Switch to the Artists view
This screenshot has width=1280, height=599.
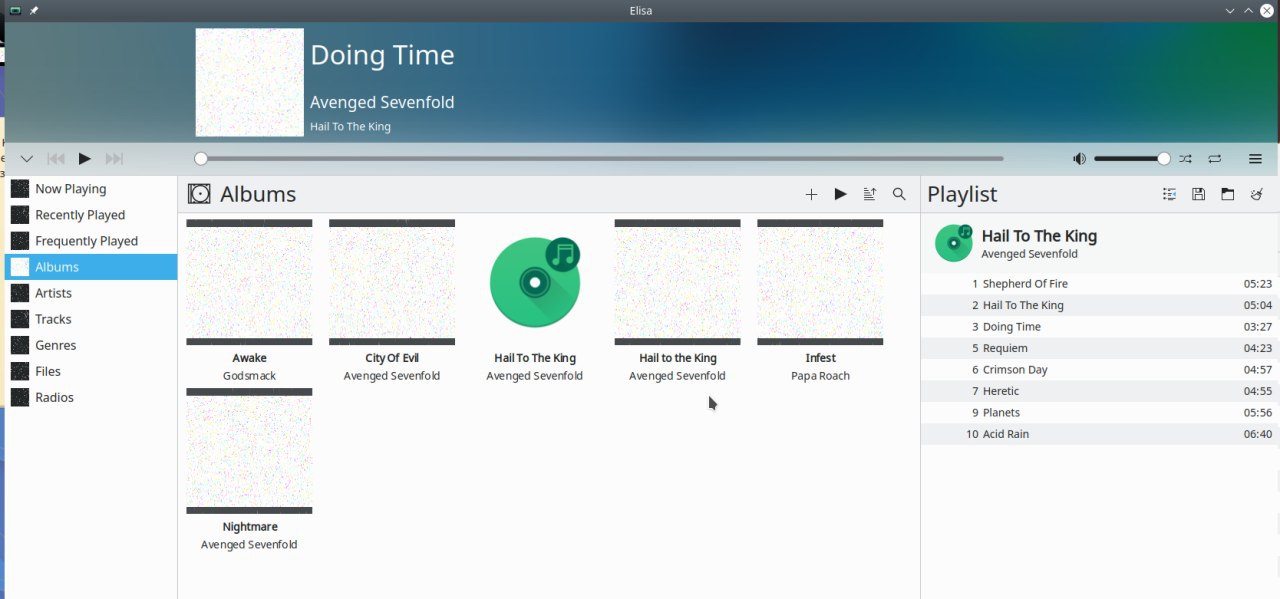[91, 293]
